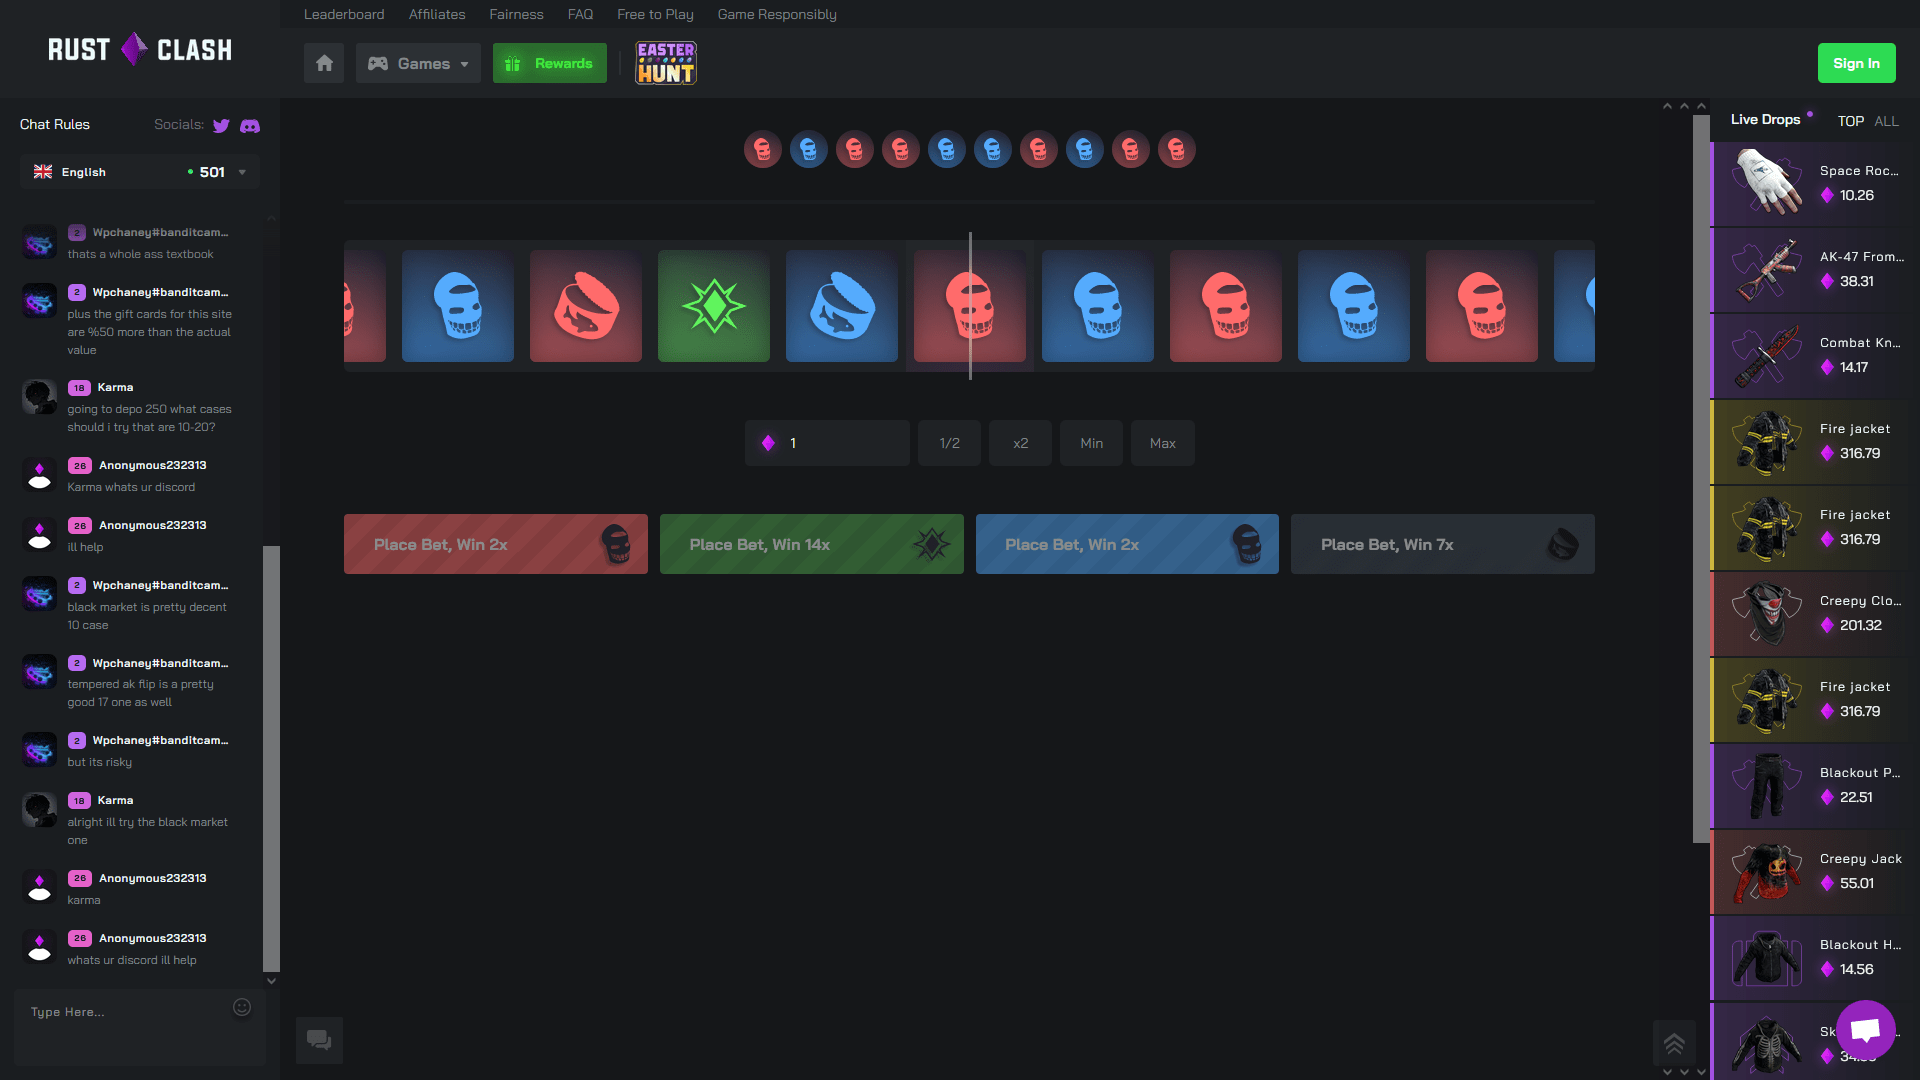Open the emoji picker in the chat input
The width and height of the screenshot is (1920, 1080).
click(241, 1008)
